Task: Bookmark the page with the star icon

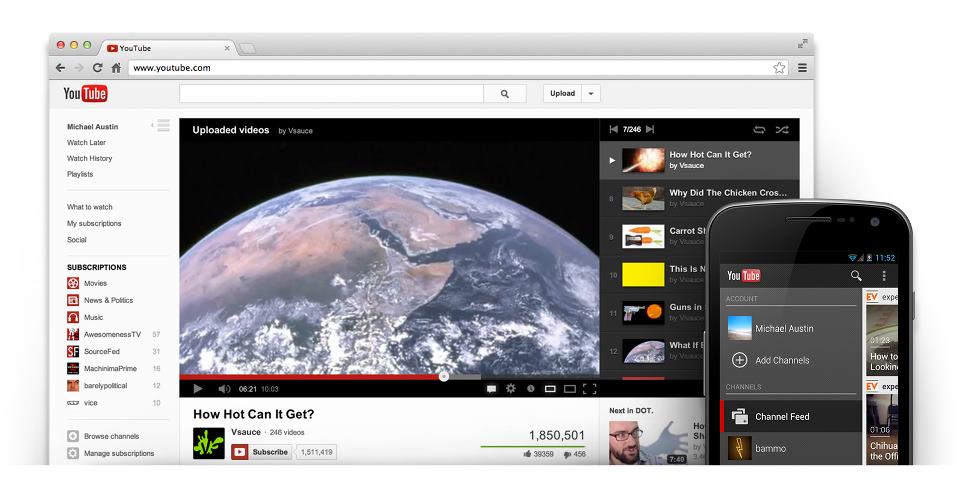Action: click(779, 67)
